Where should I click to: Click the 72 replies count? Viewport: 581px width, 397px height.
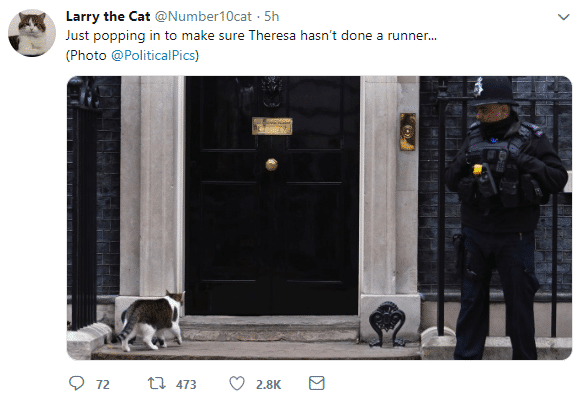click(x=103, y=385)
